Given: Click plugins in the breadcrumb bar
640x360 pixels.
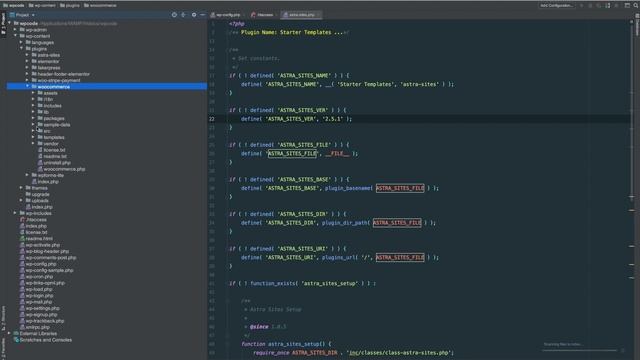Looking at the screenshot, I should 70,5.
